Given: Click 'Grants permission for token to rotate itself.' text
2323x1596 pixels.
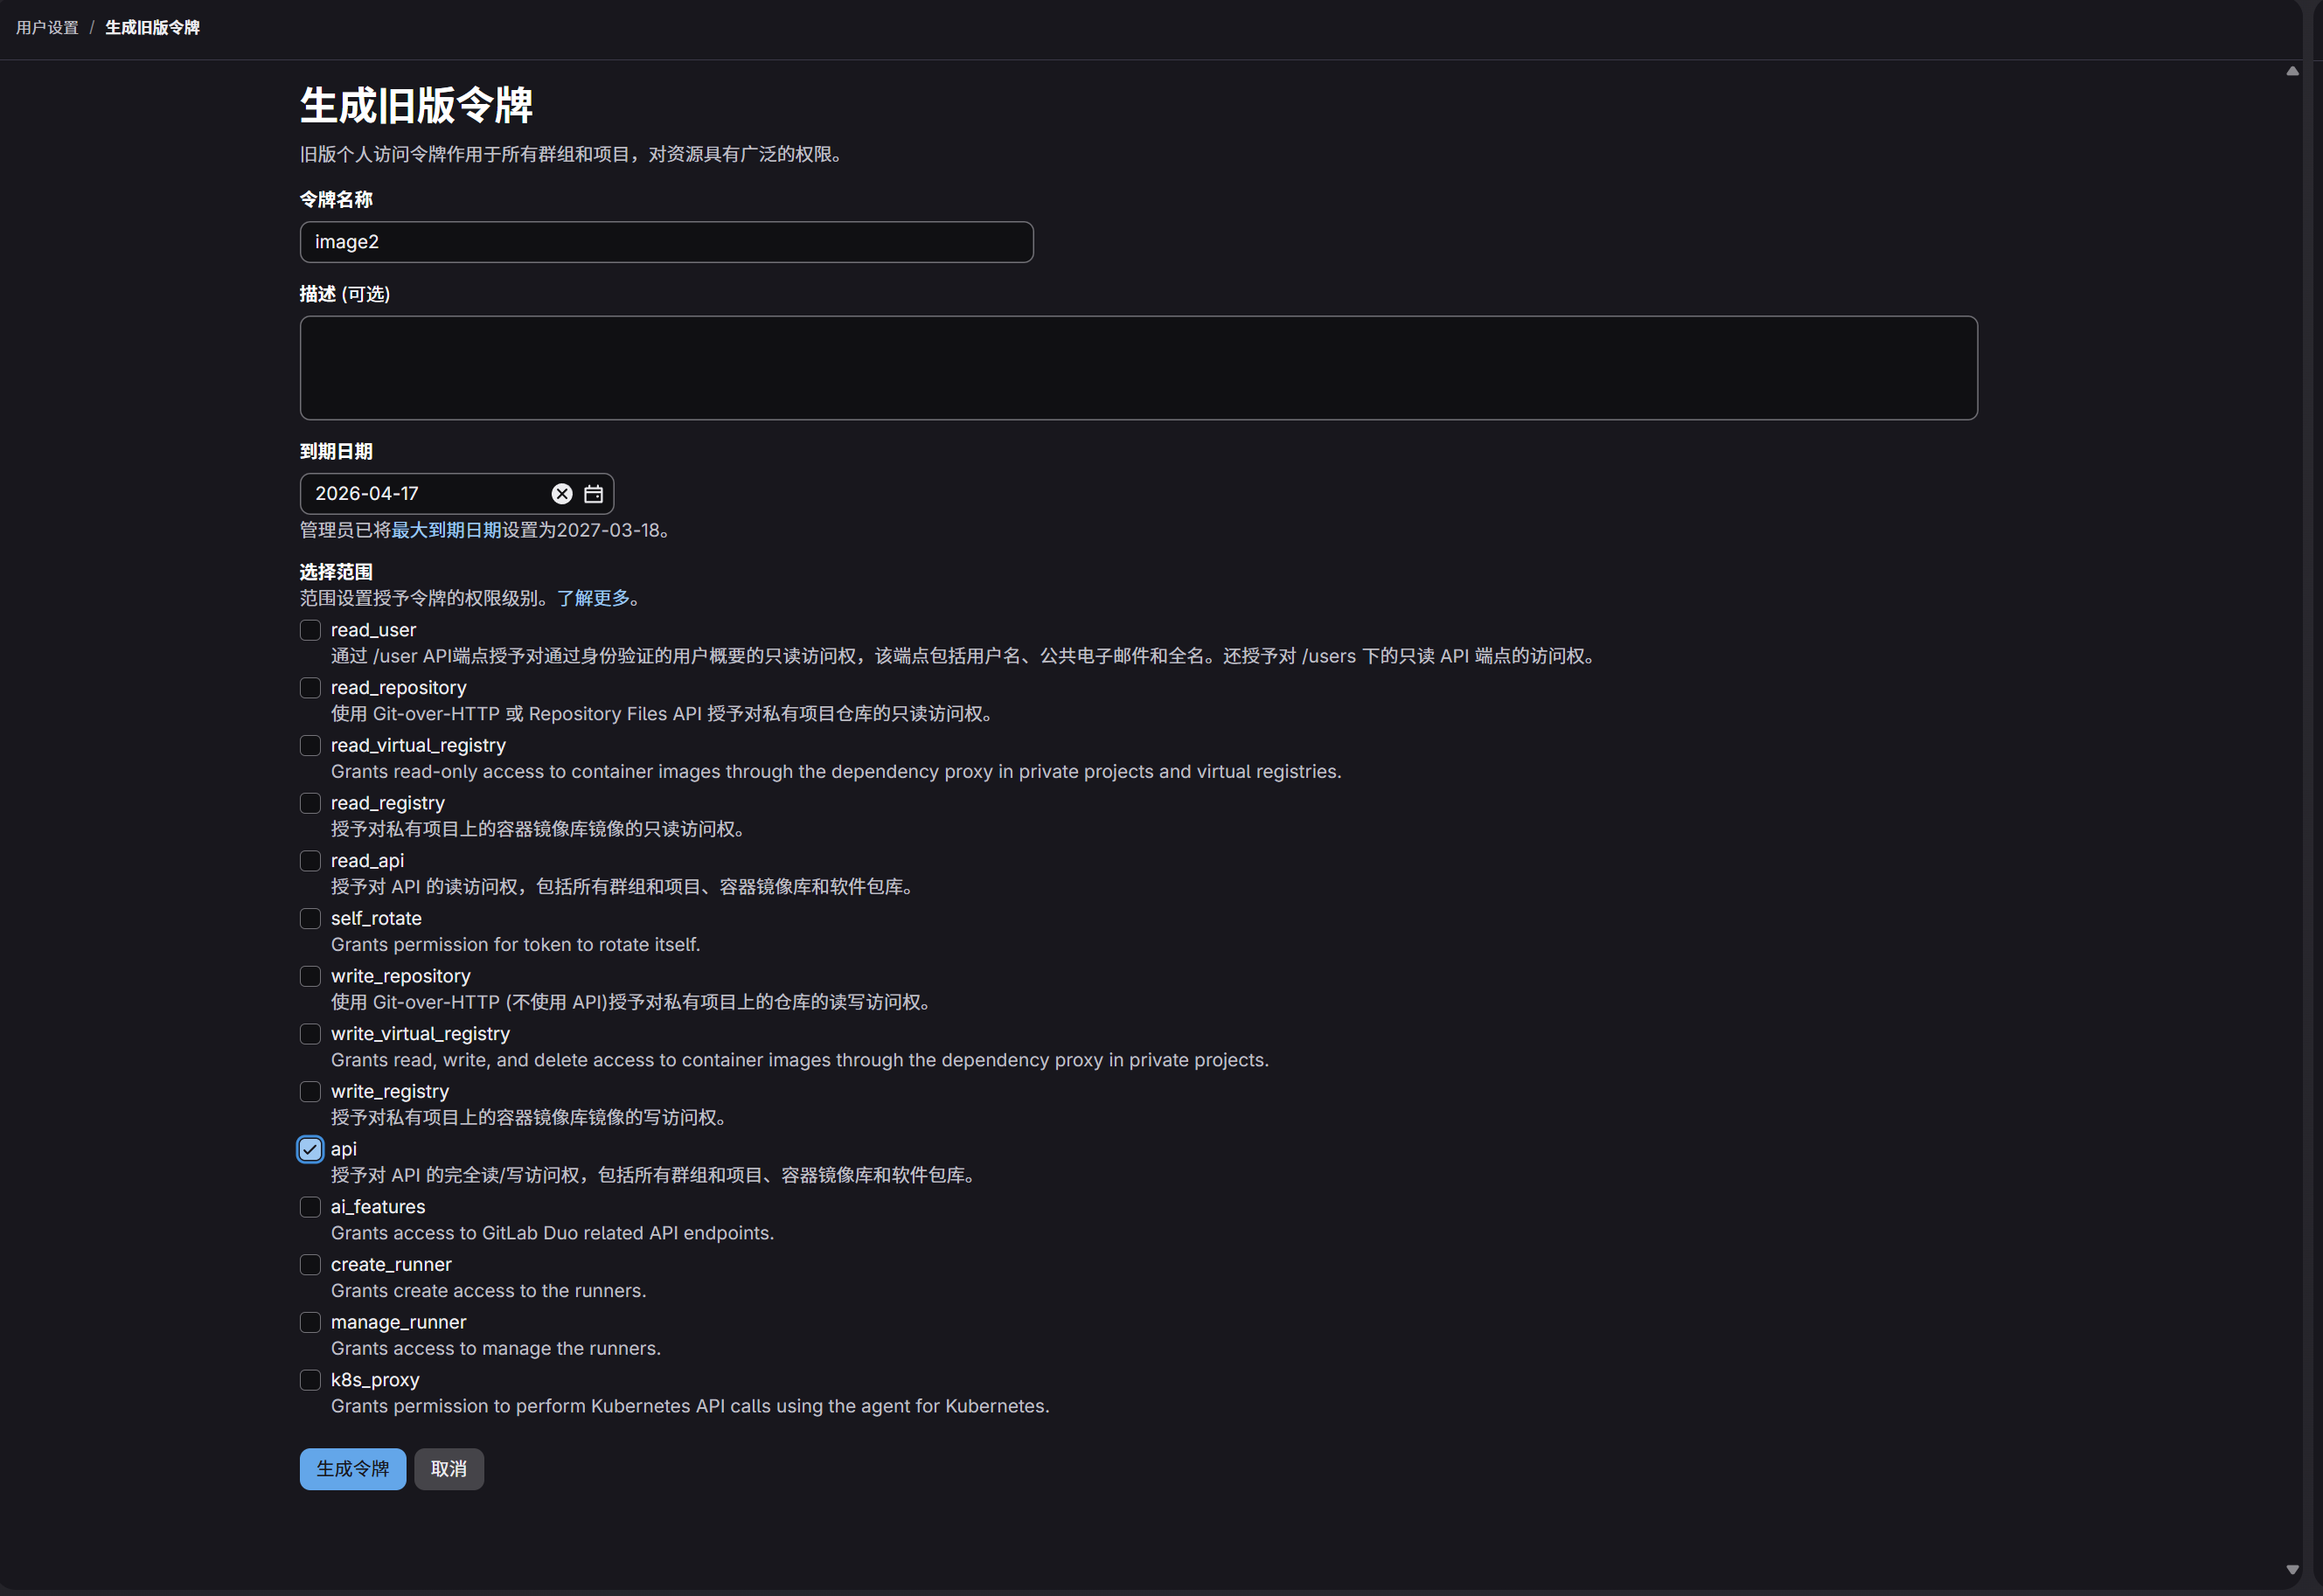Looking at the screenshot, I should [x=516, y=945].
